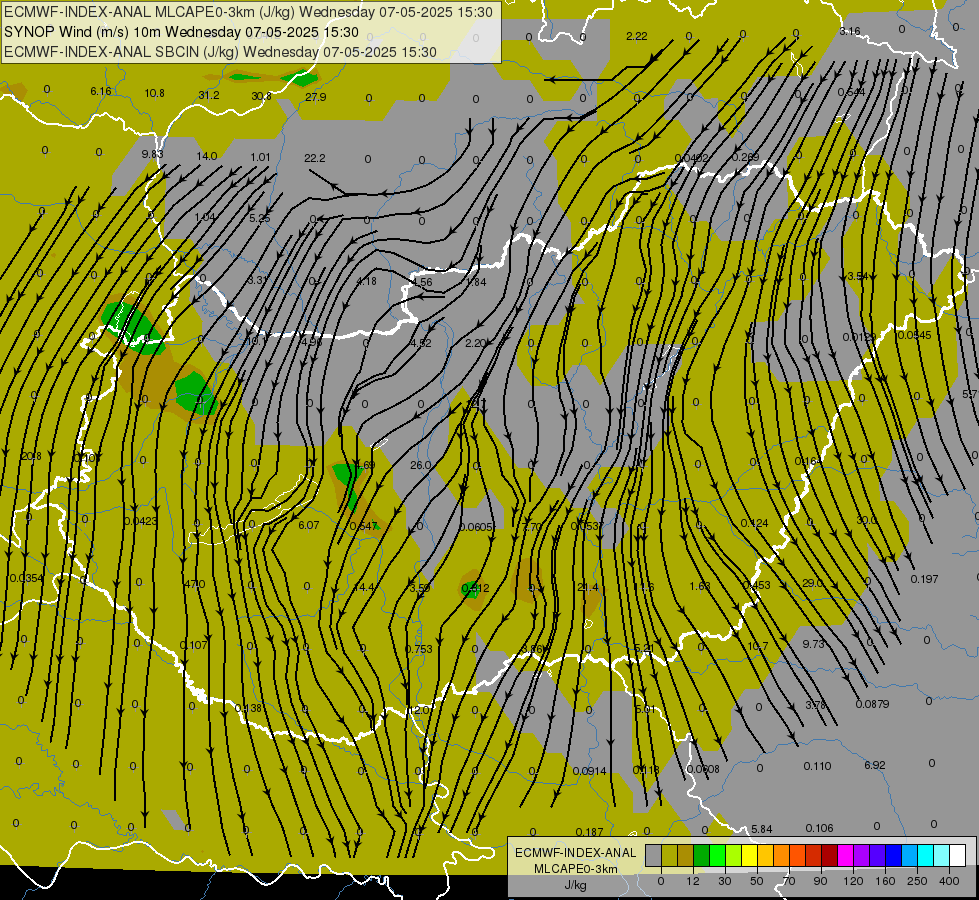Image resolution: width=979 pixels, height=900 pixels.
Task: Click the map value '3.16'
Action: click(849, 31)
